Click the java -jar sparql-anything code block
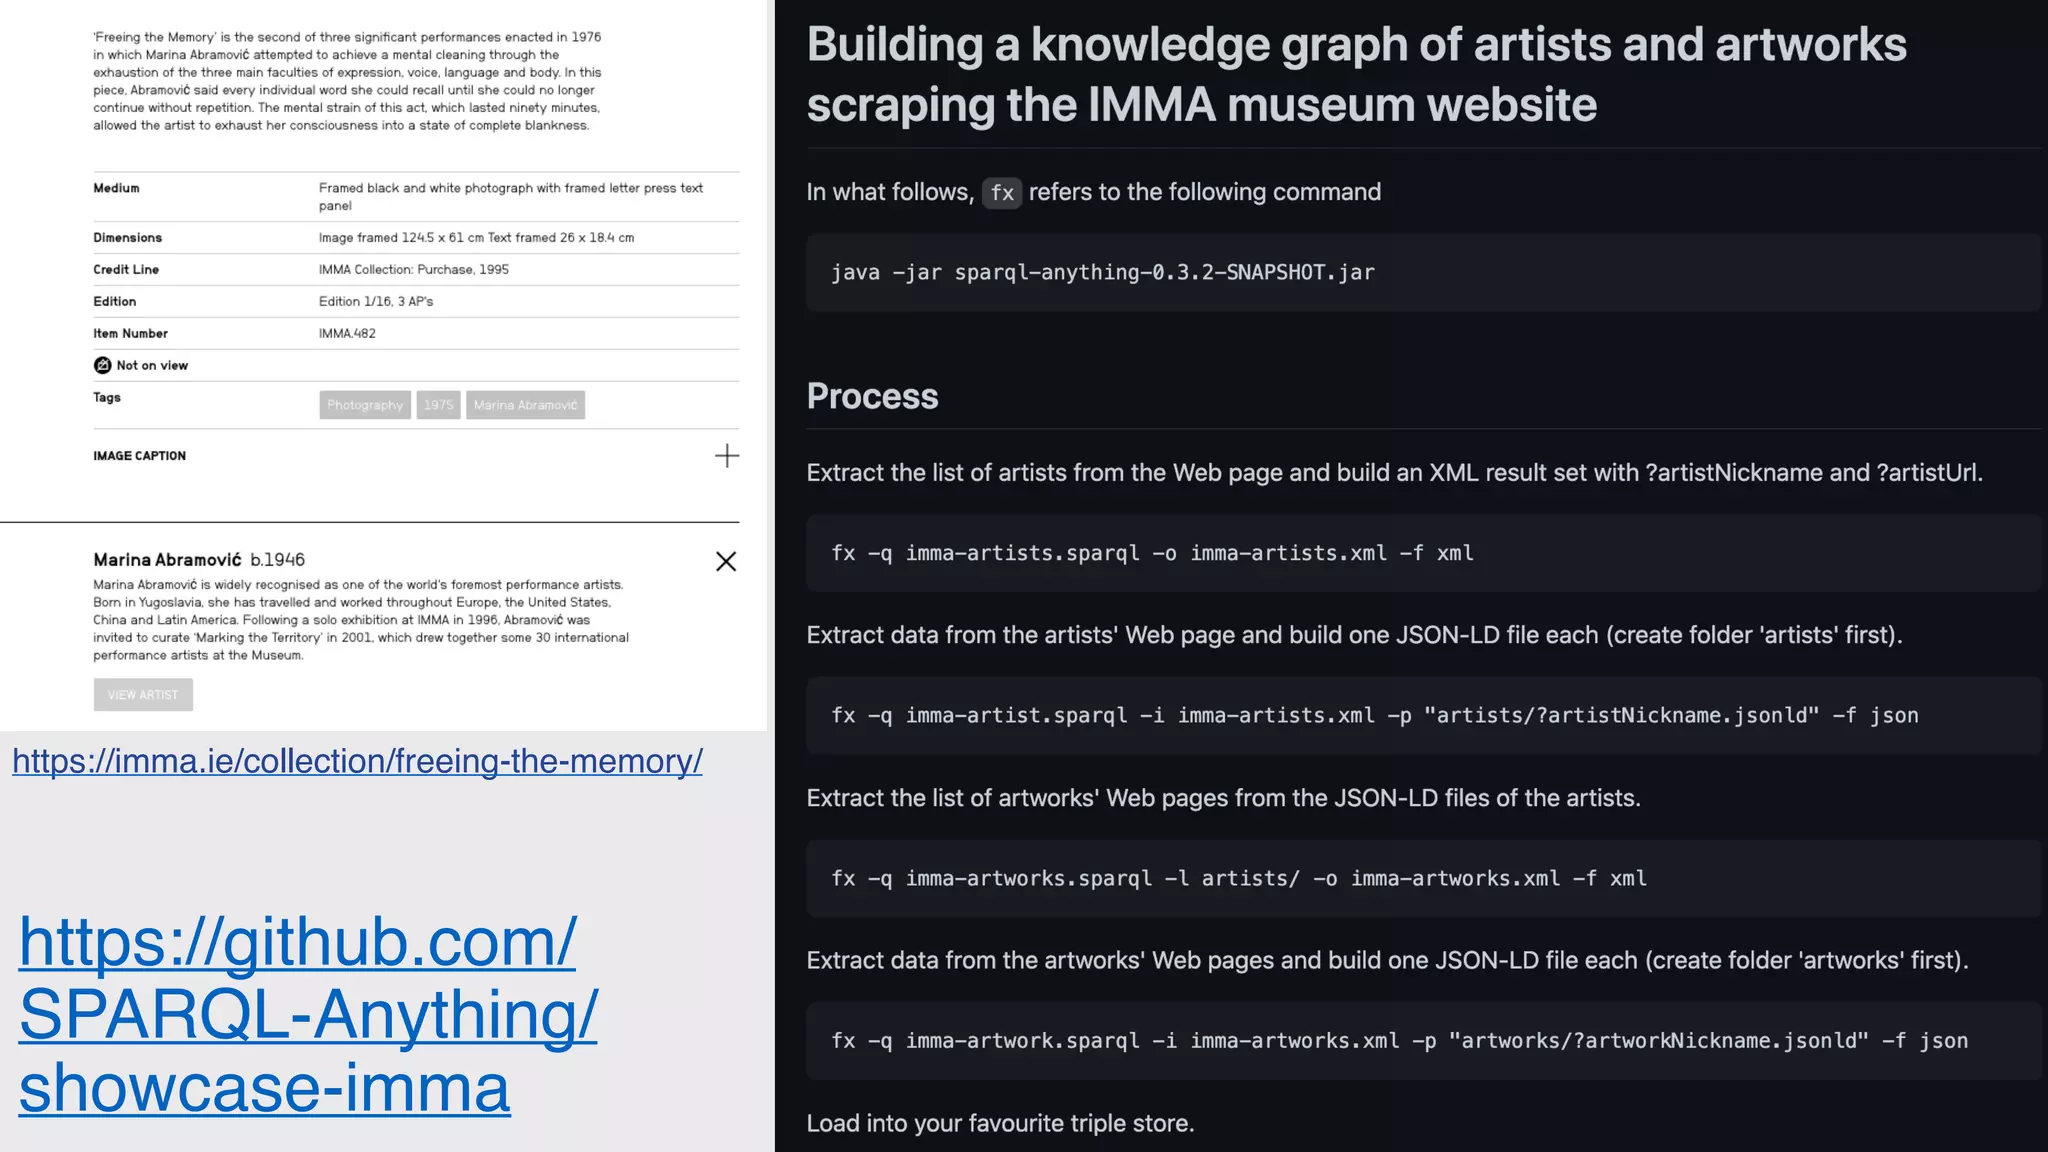The width and height of the screenshot is (2048, 1152). 1424,272
